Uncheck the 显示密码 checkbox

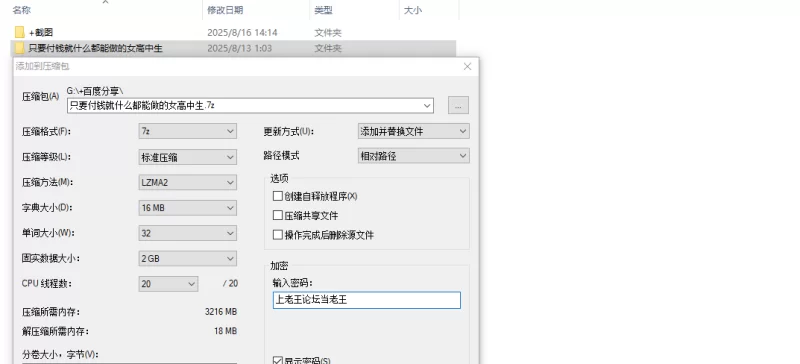[278, 361]
